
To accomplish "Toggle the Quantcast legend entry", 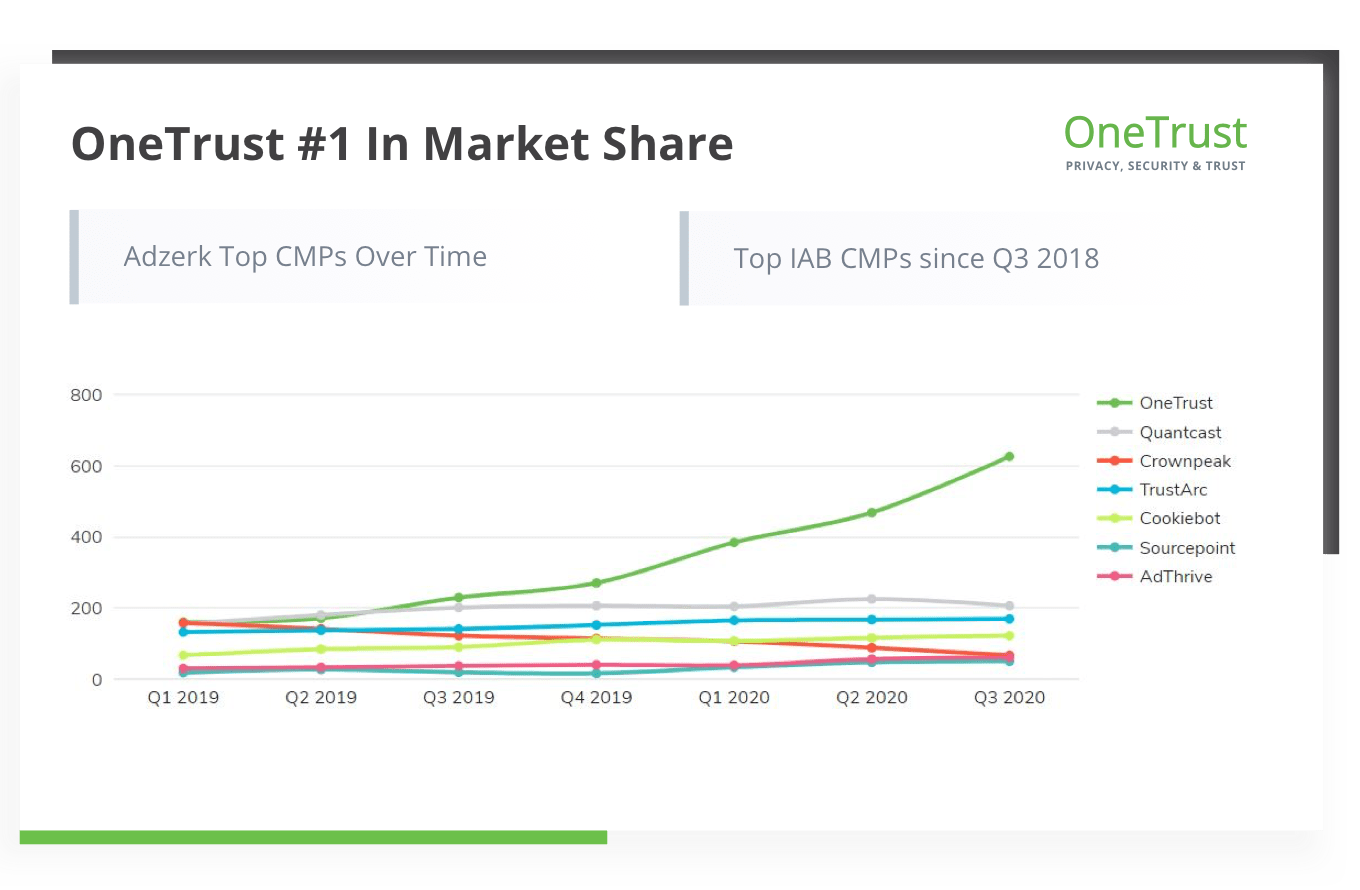I will tap(1159, 432).
